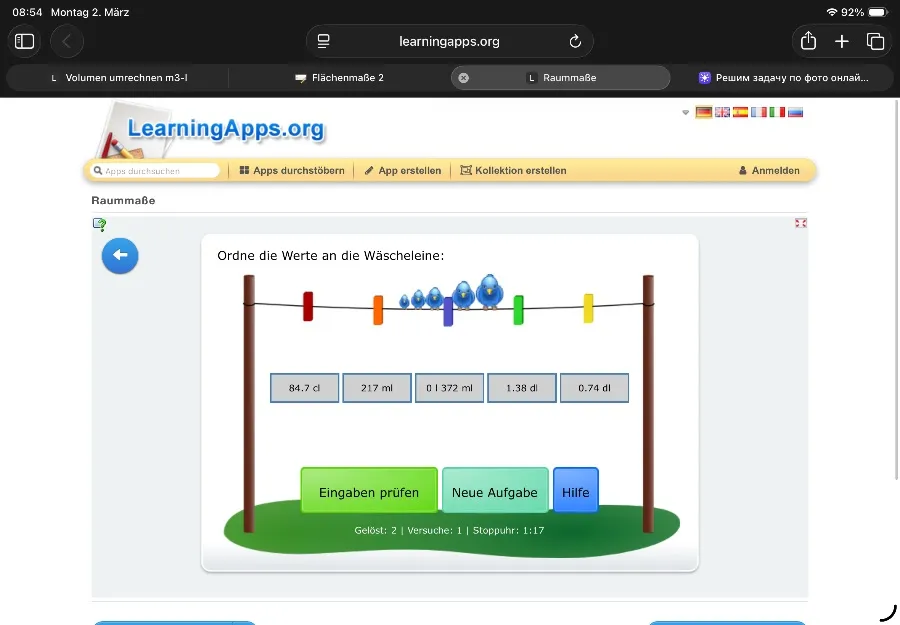Open App erstellen menu item
Image resolution: width=900 pixels, height=625 pixels.
403,170
